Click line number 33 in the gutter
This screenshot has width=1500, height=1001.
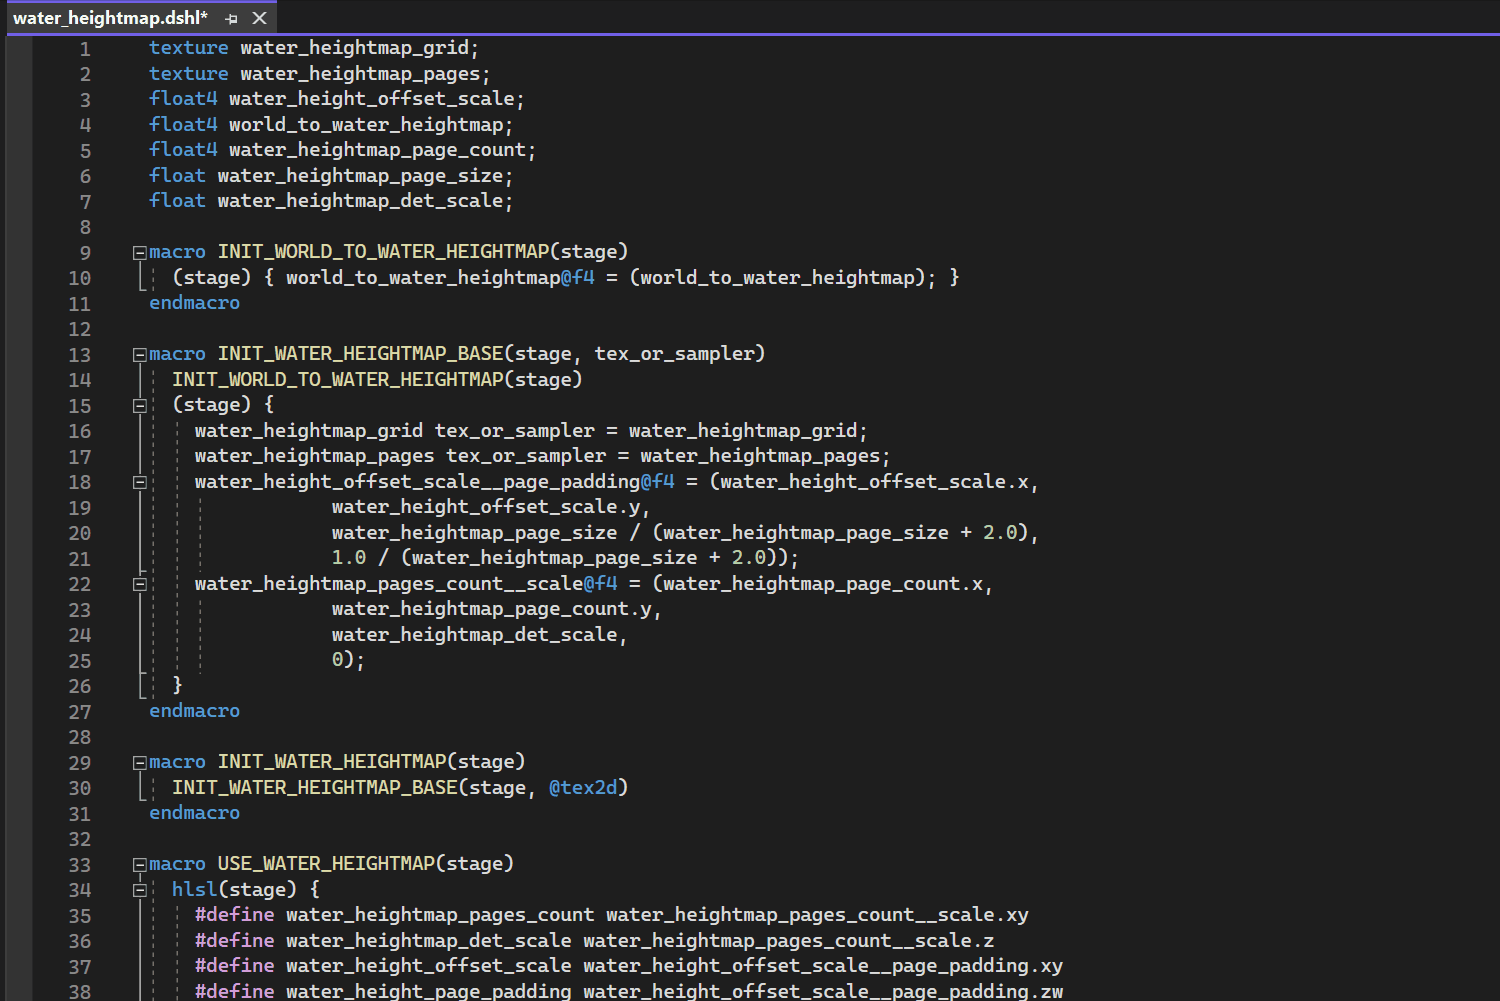(x=80, y=864)
